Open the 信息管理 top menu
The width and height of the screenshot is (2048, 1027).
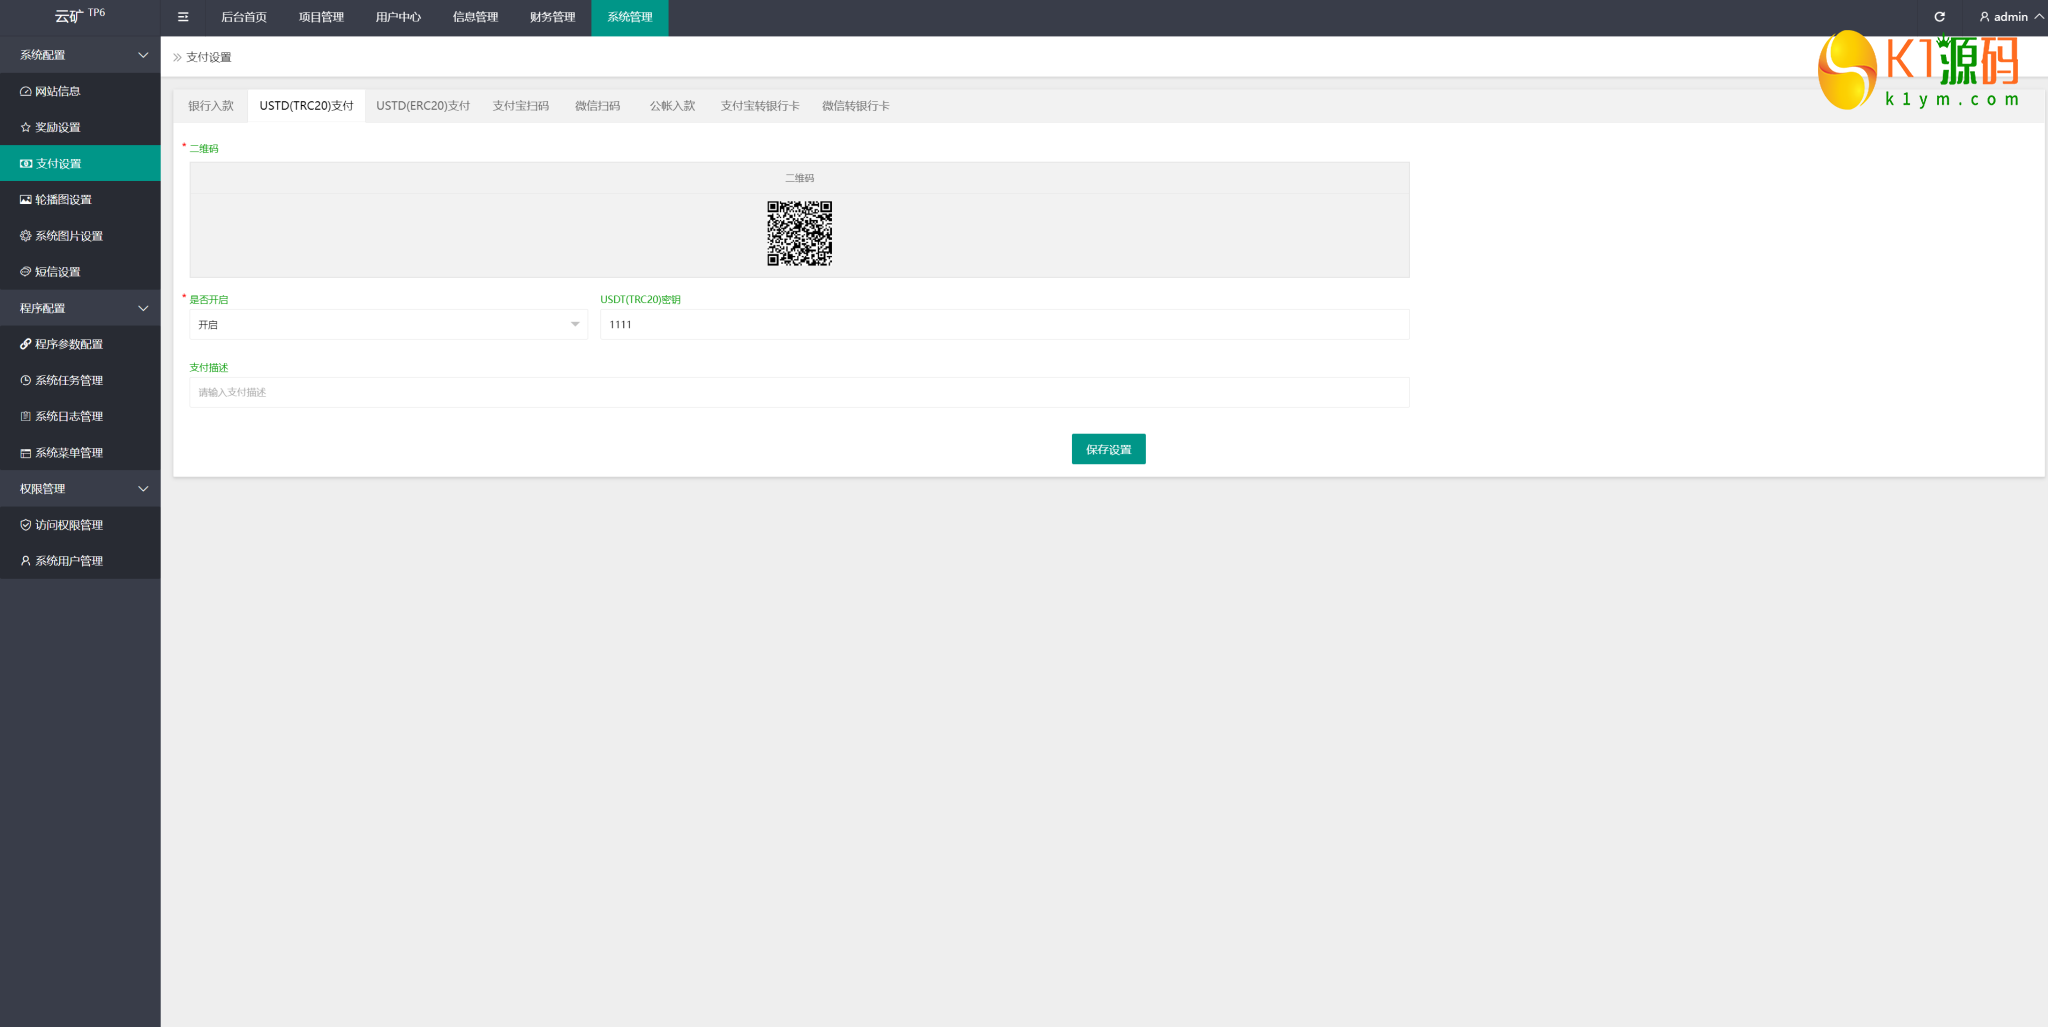click(475, 17)
